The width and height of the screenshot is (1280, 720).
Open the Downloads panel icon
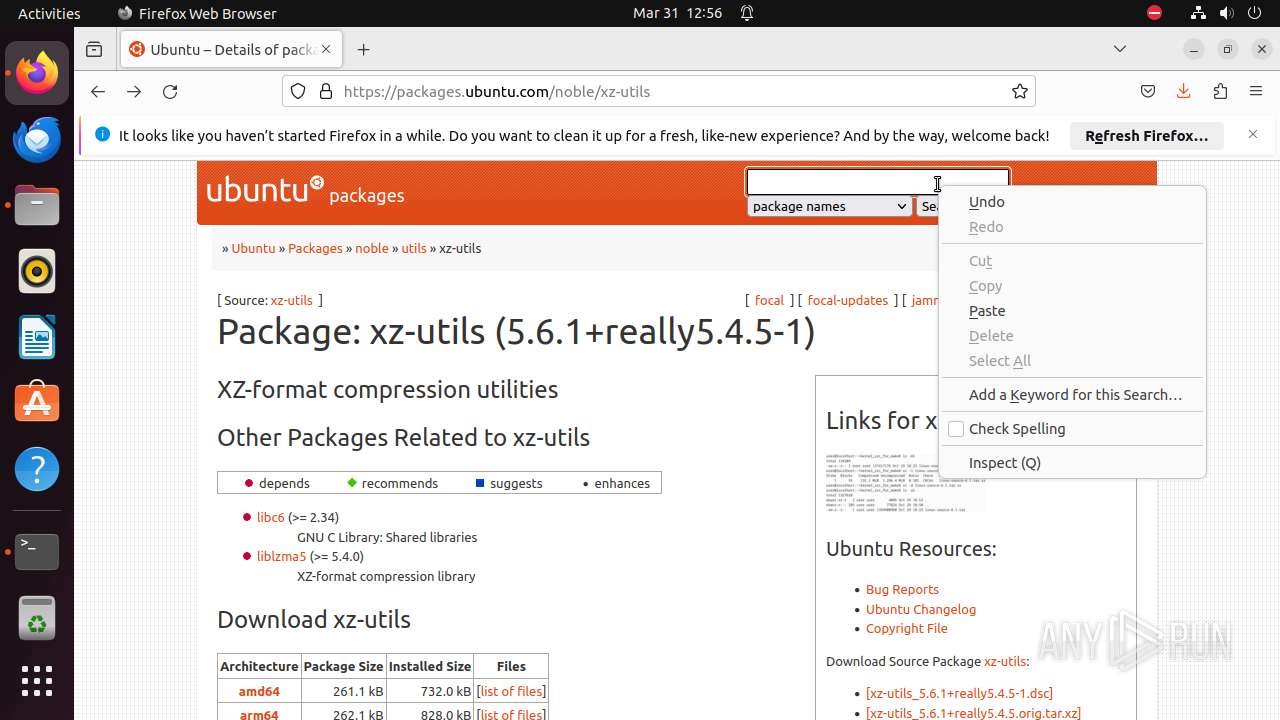pyautogui.click(x=1184, y=91)
